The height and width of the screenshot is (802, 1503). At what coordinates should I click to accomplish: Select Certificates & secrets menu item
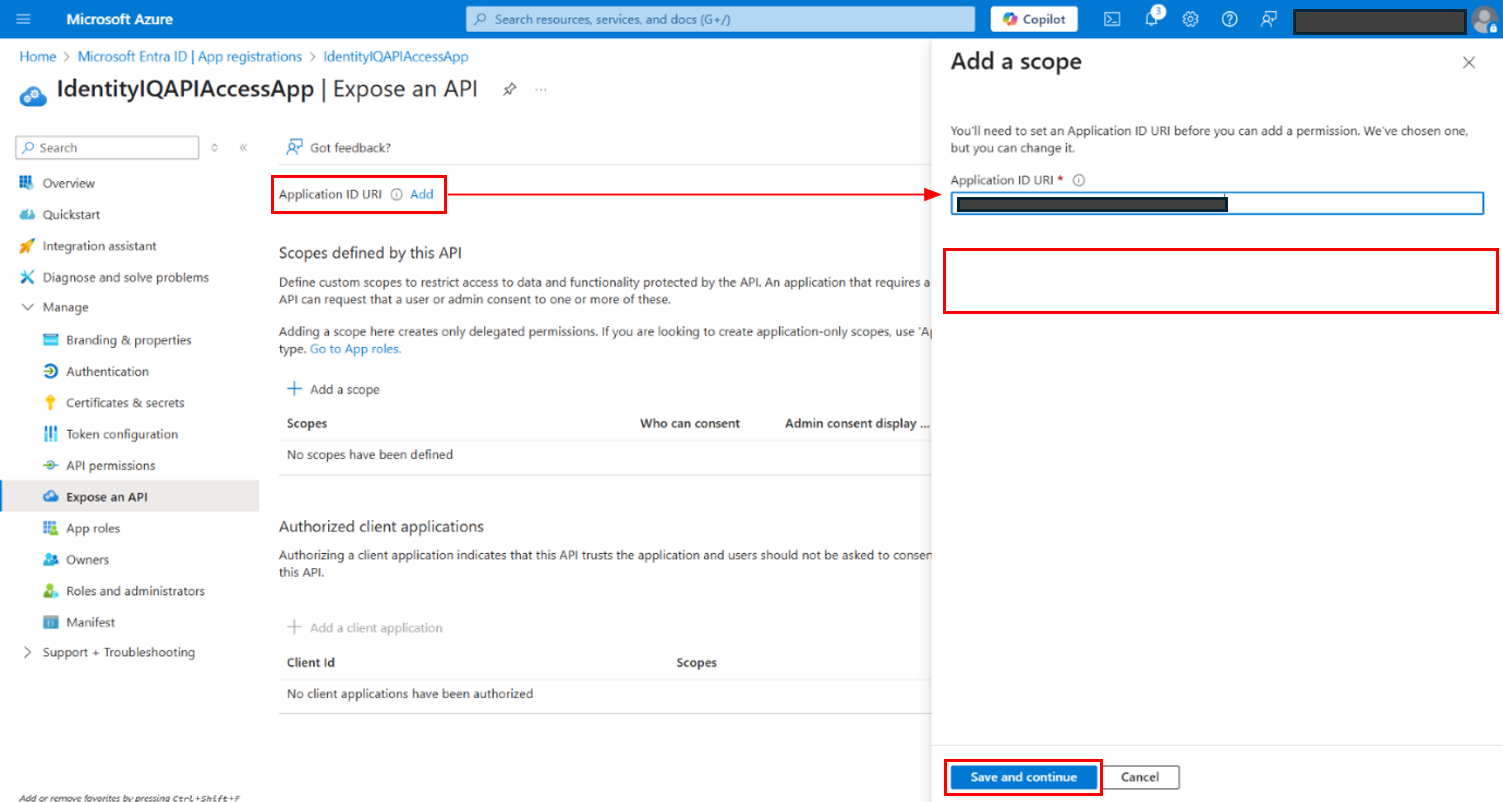[x=125, y=403]
